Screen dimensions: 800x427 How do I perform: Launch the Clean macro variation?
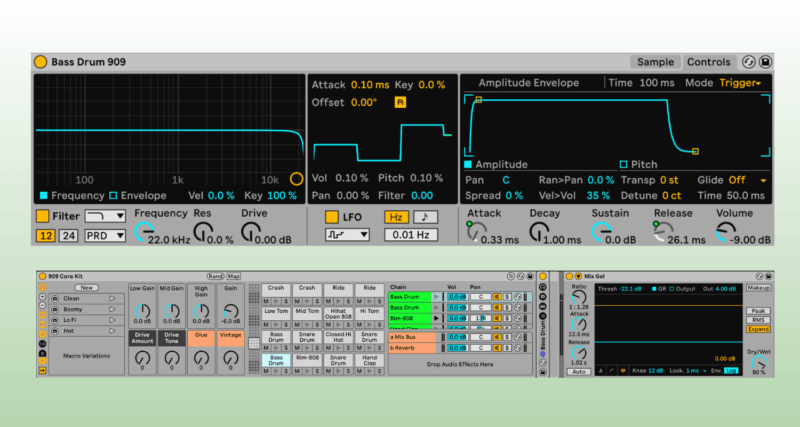tap(112, 298)
